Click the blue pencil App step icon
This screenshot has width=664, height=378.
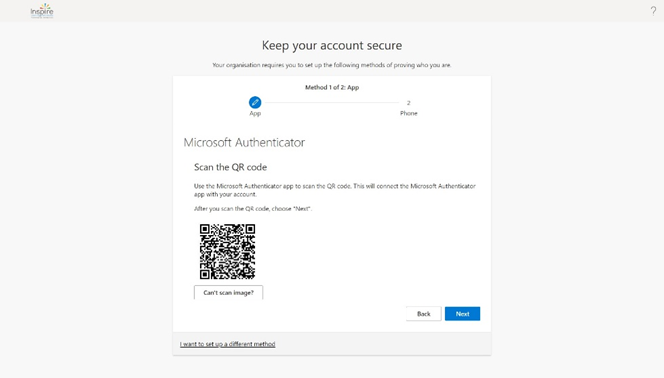[255, 102]
